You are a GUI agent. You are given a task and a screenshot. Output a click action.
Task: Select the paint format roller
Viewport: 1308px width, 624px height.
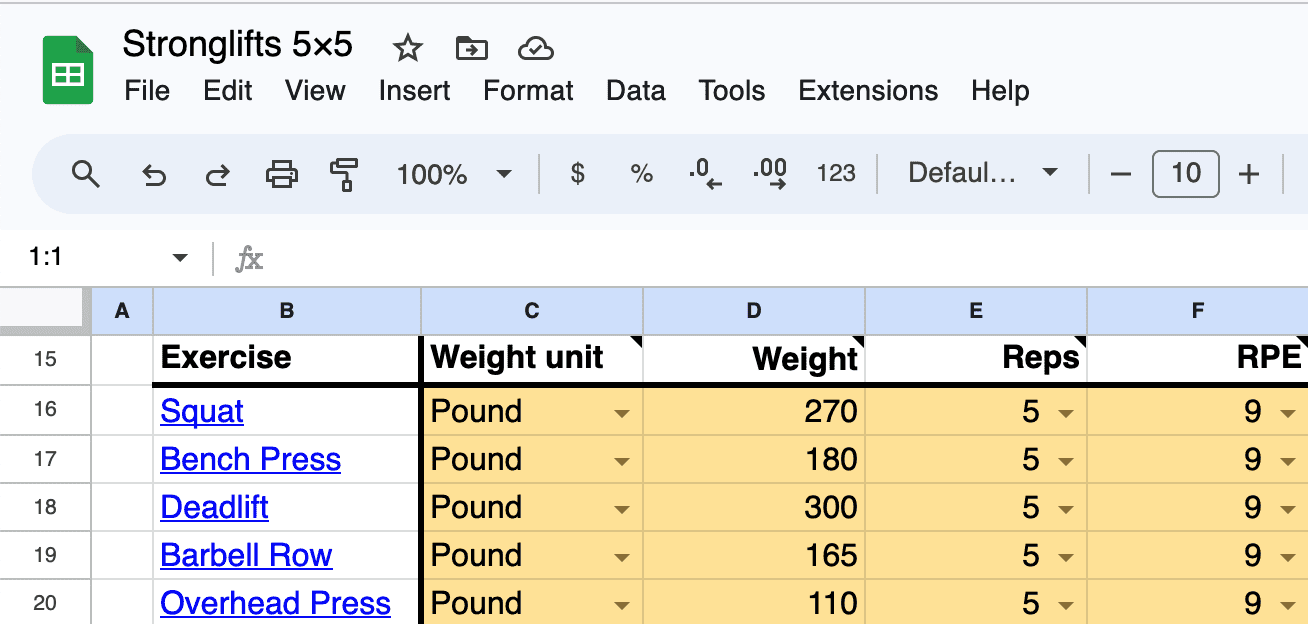point(345,174)
